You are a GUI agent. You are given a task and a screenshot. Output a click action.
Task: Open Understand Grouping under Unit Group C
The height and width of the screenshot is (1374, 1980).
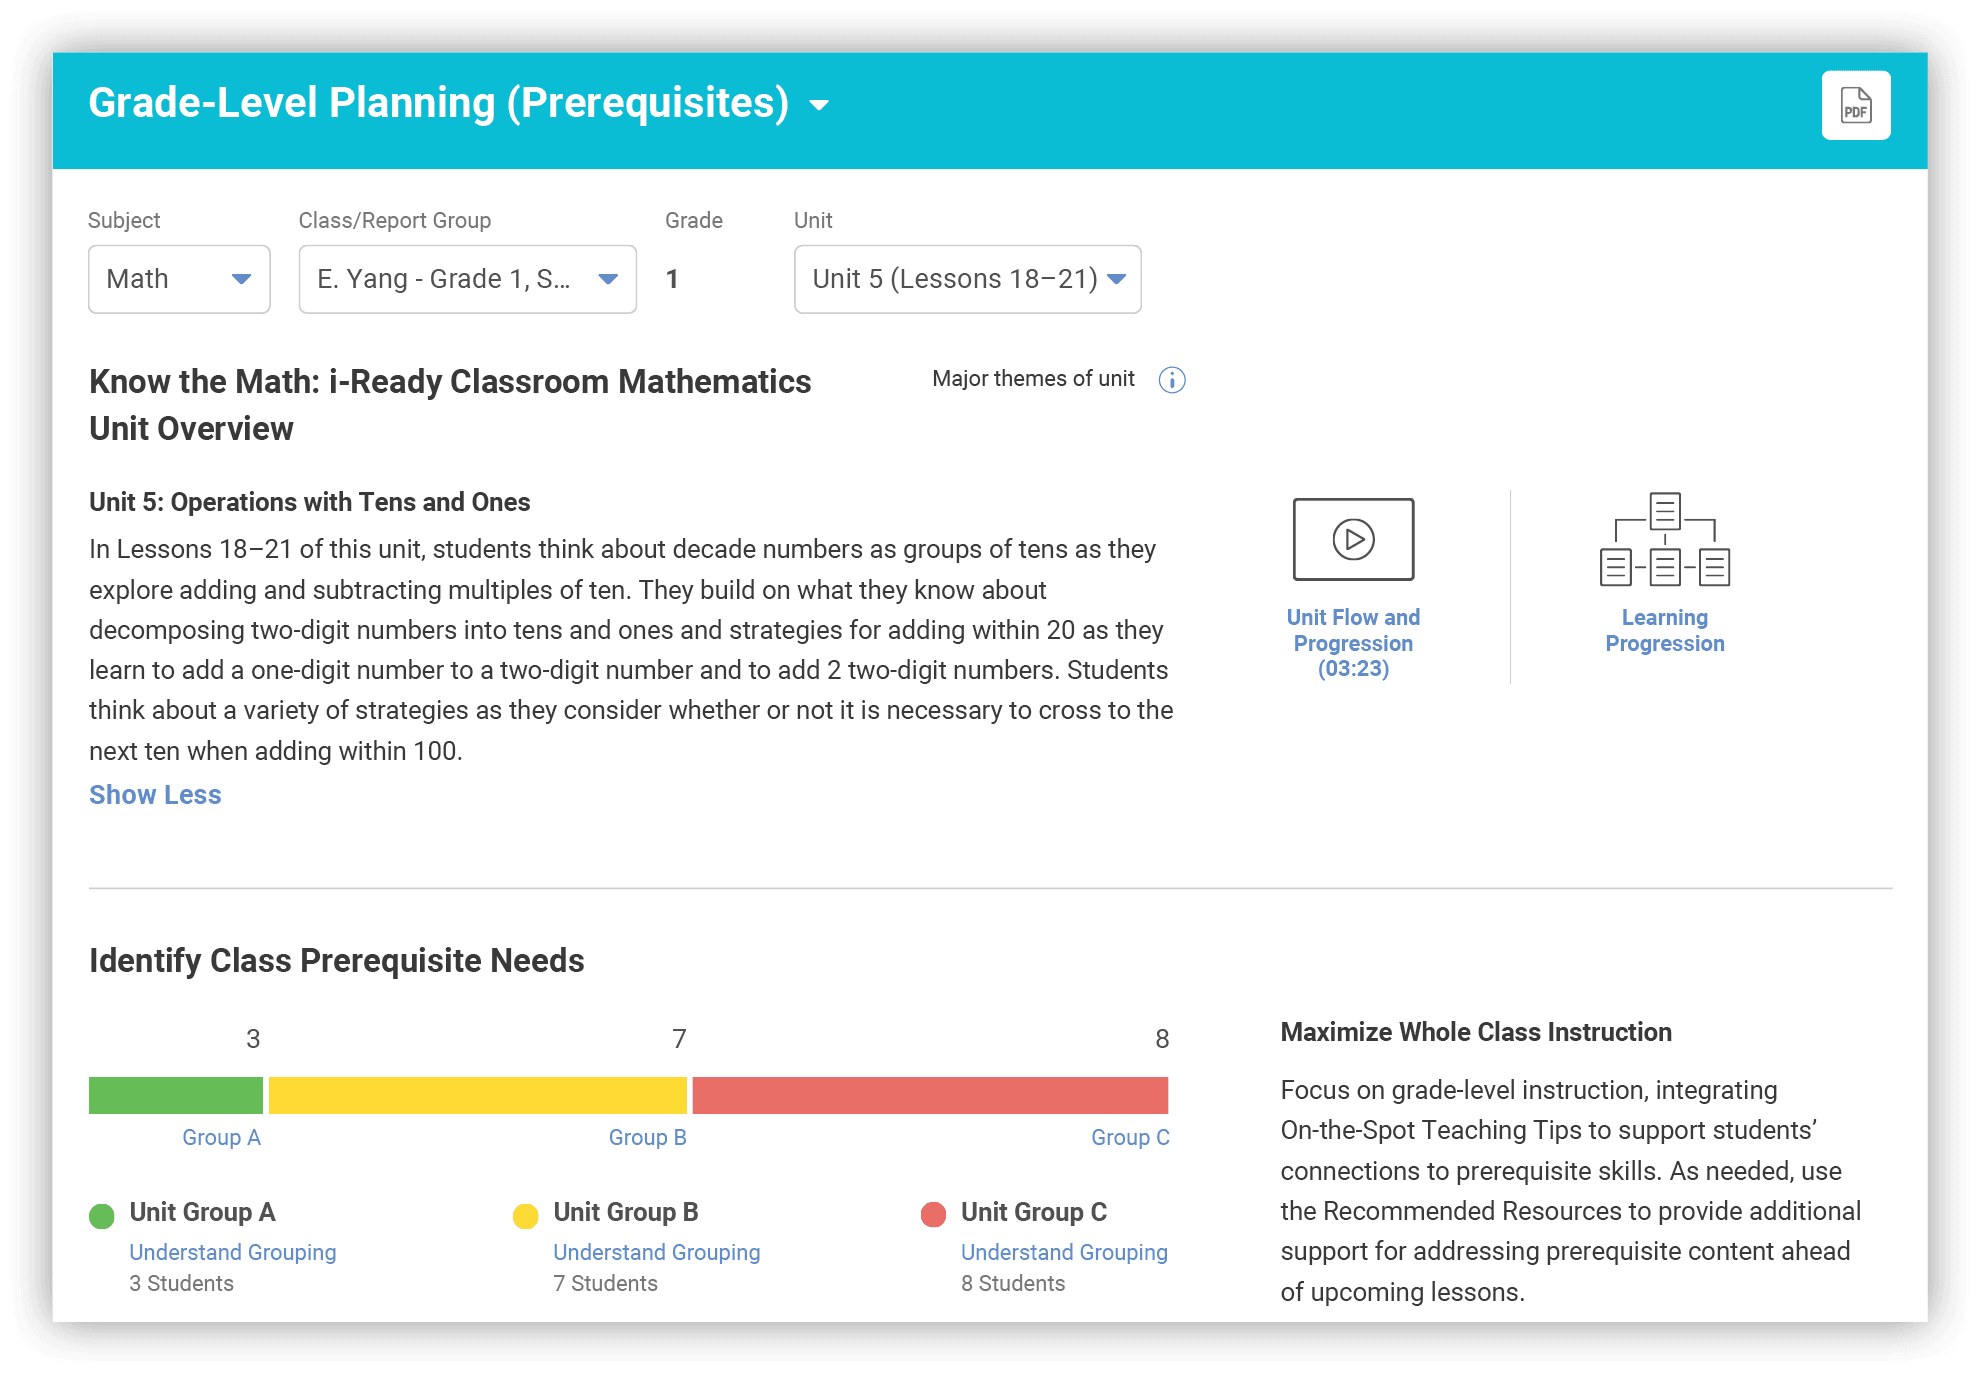pyautogui.click(x=1064, y=1252)
